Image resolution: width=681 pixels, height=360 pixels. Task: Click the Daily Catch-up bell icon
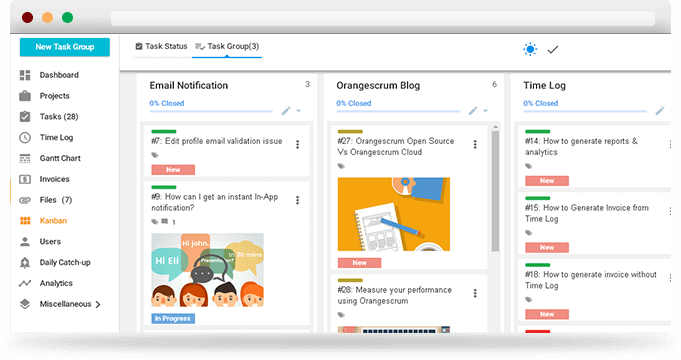pos(25,263)
